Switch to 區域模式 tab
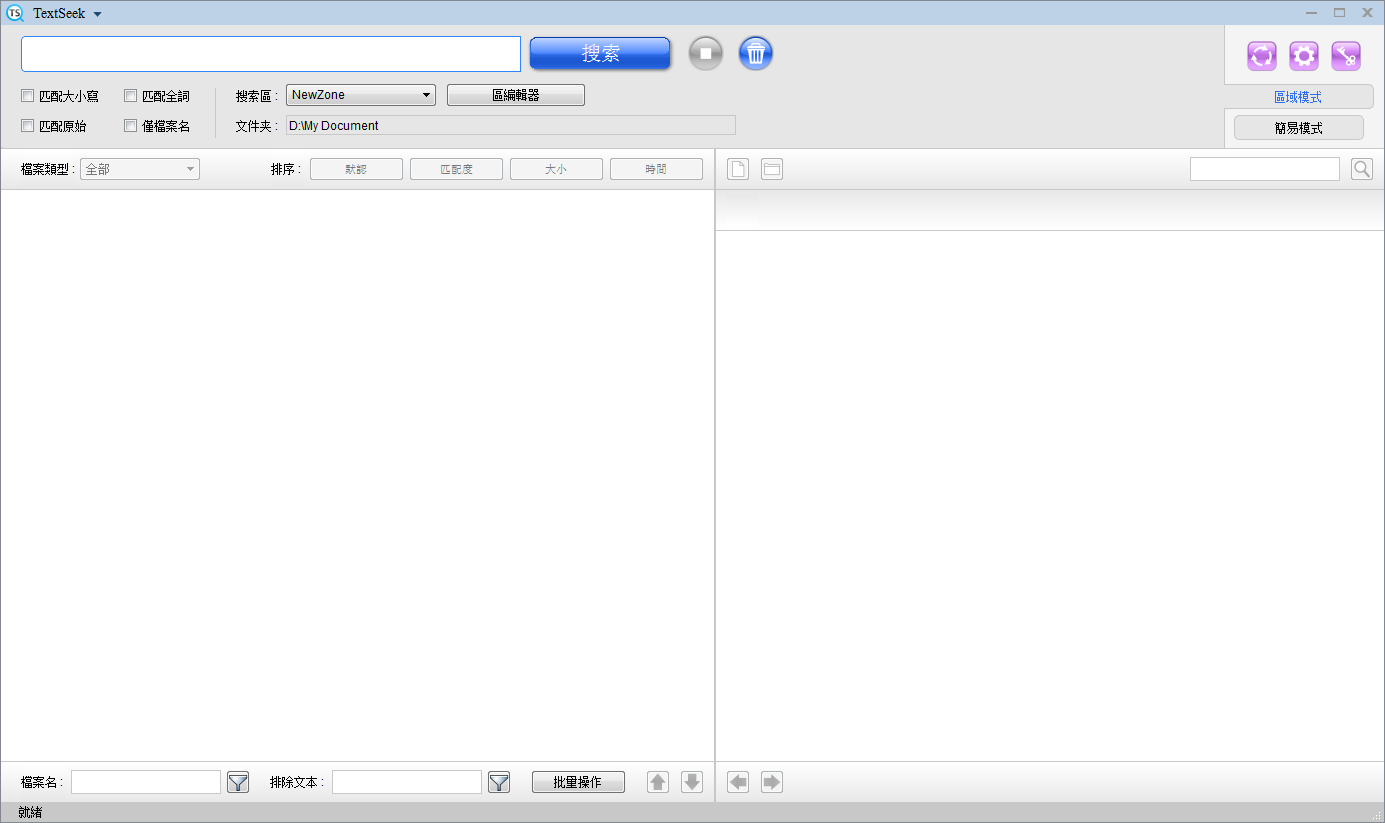The image size is (1385, 823). (x=1297, y=97)
